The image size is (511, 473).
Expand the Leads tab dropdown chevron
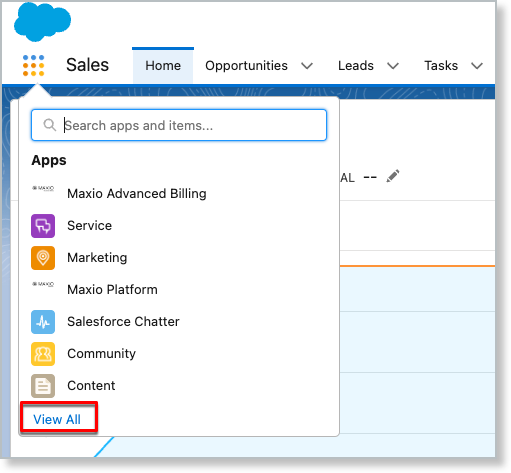[x=393, y=66]
